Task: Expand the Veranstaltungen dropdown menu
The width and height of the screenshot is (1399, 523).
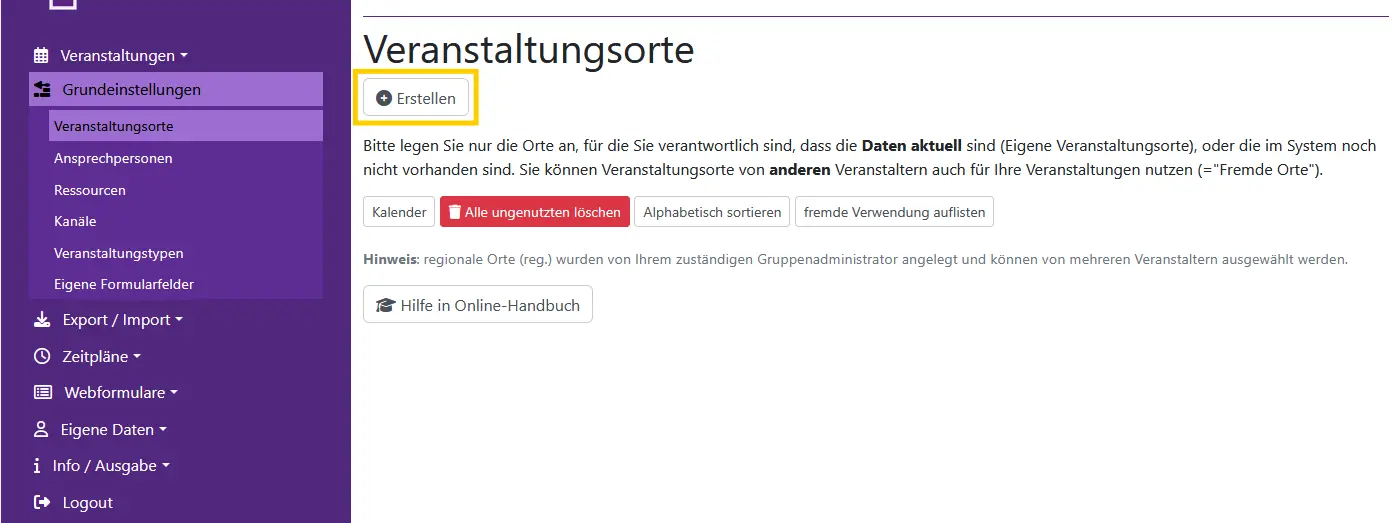Action: [123, 56]
